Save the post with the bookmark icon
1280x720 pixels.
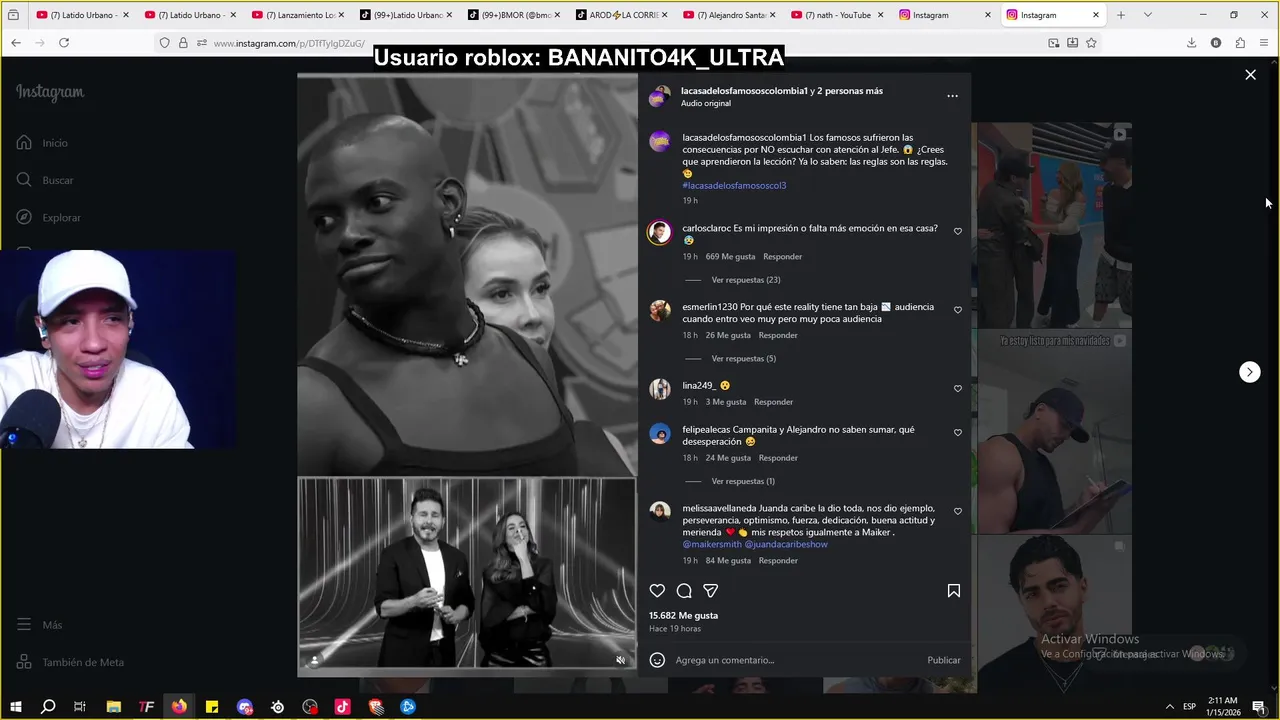coord(954,591)
